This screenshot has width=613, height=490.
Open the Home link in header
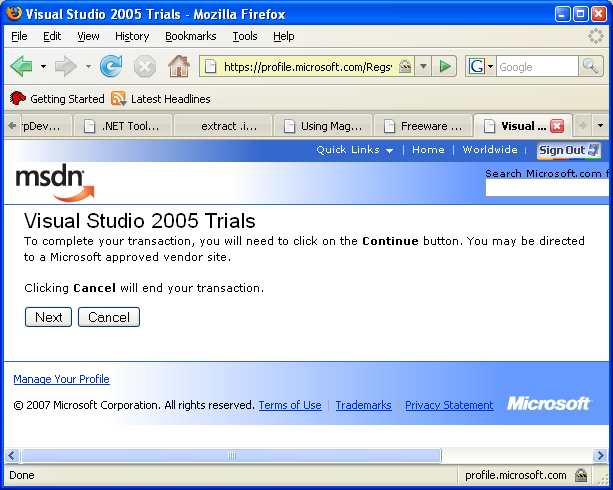coord(428,150)
